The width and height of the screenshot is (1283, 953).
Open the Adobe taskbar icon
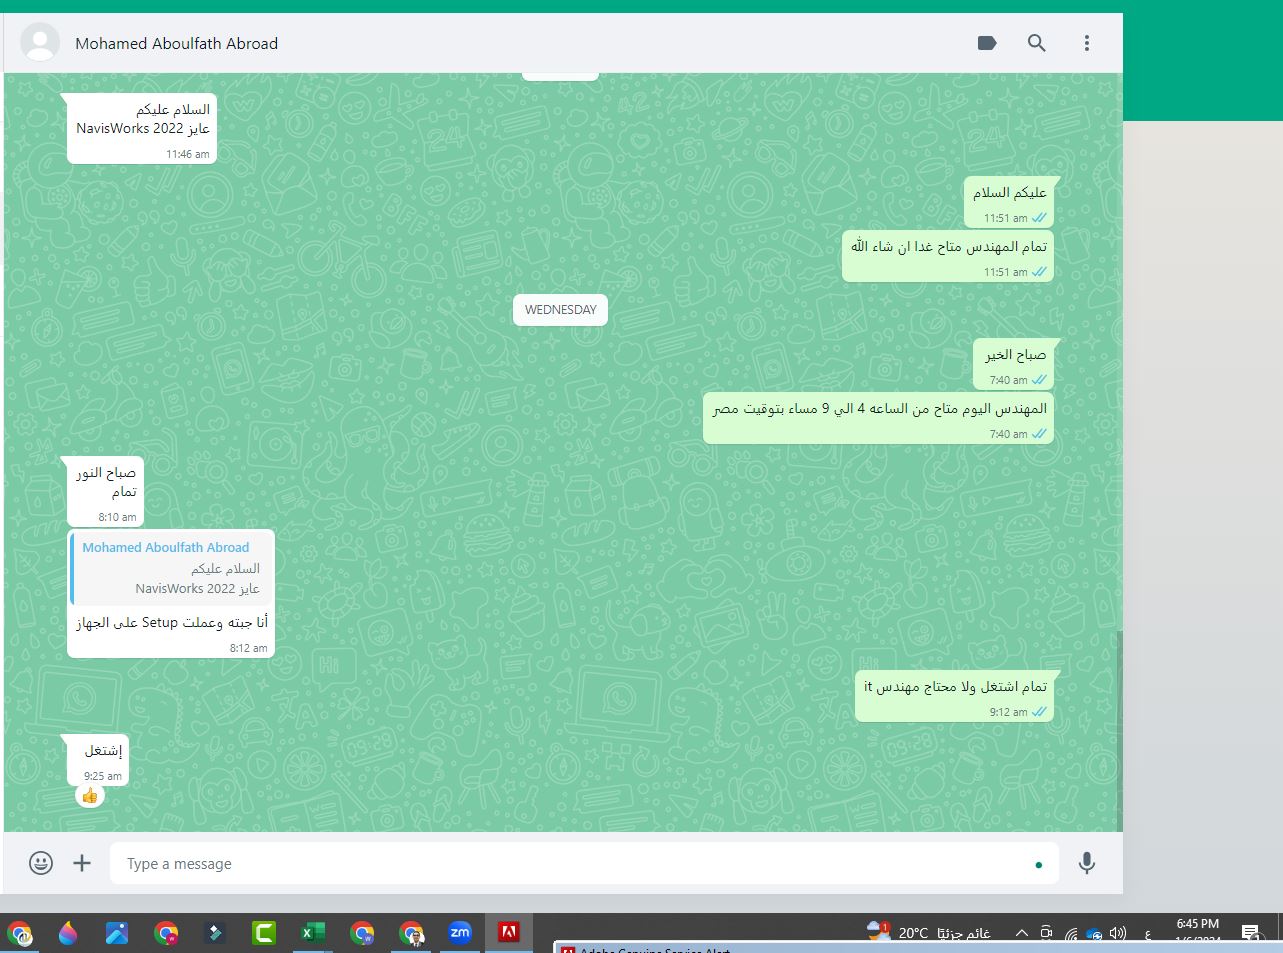point(509,933)
